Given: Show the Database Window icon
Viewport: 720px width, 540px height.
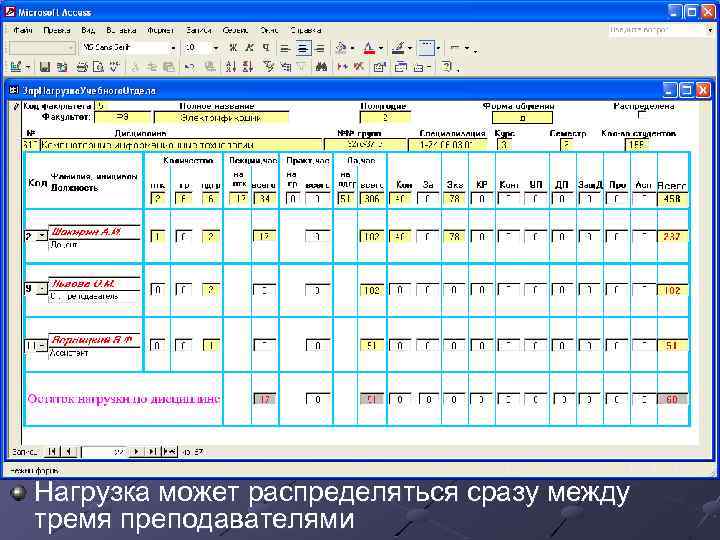Looking at the screenshot, I should pyautogui.click(x=401, y=67).
